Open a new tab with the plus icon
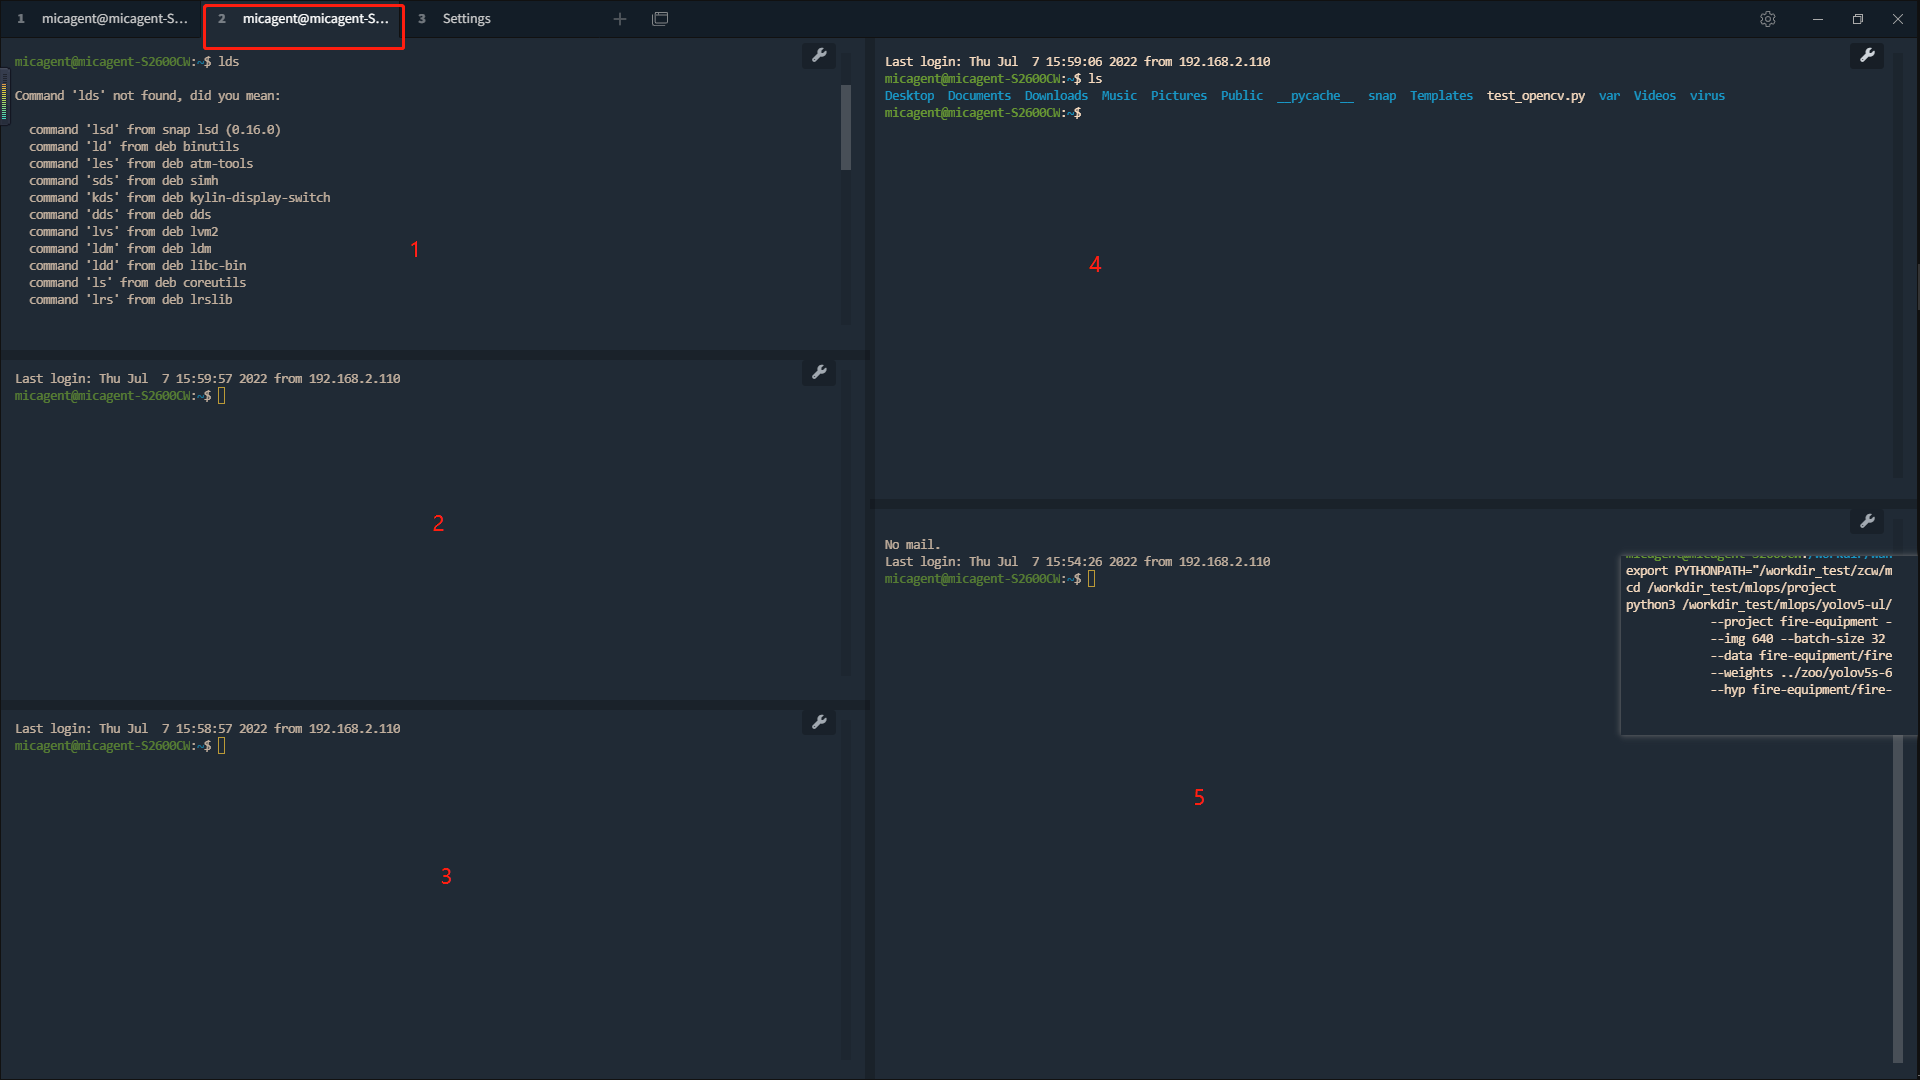This screenshot has height=1080, width=1920. (620, 18)
